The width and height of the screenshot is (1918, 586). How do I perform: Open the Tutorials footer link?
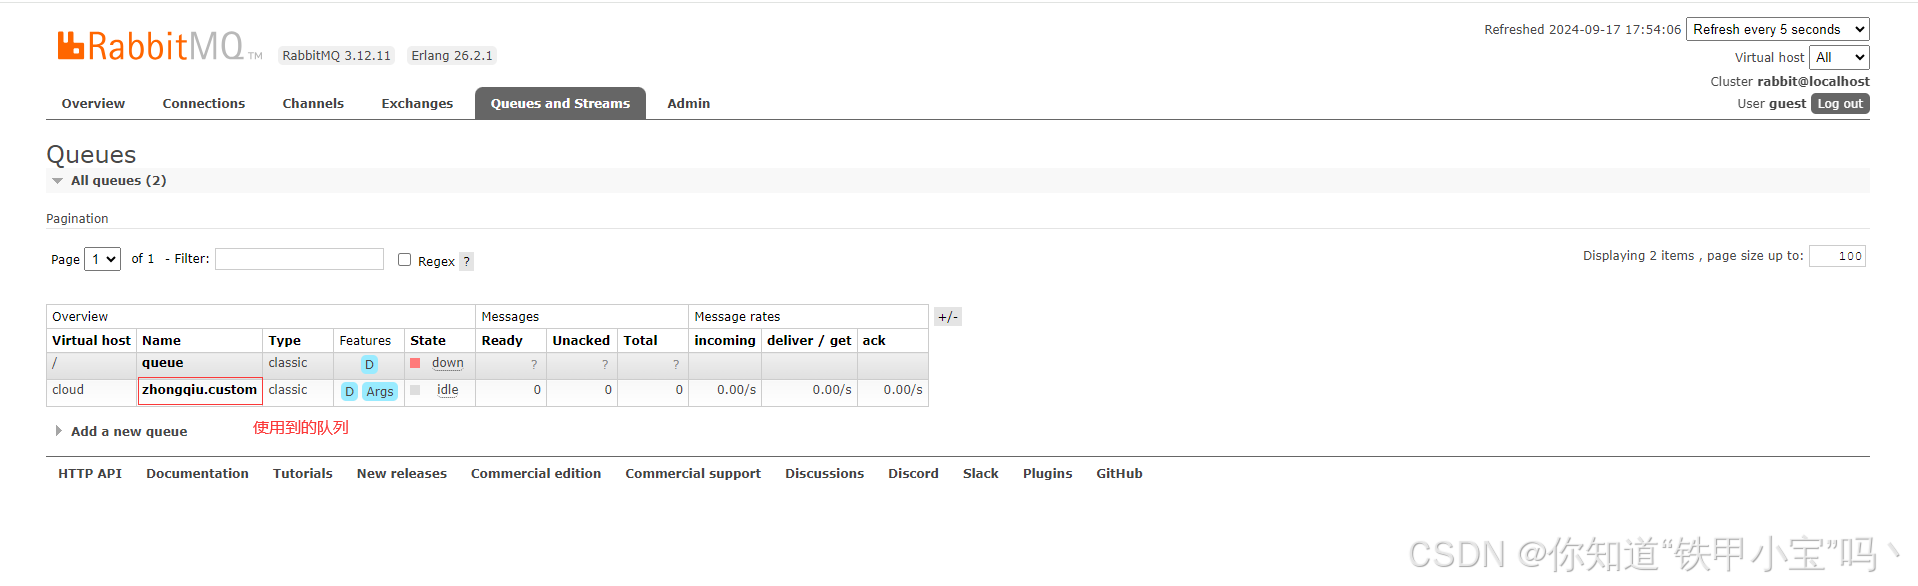click(x=303, y=473)
